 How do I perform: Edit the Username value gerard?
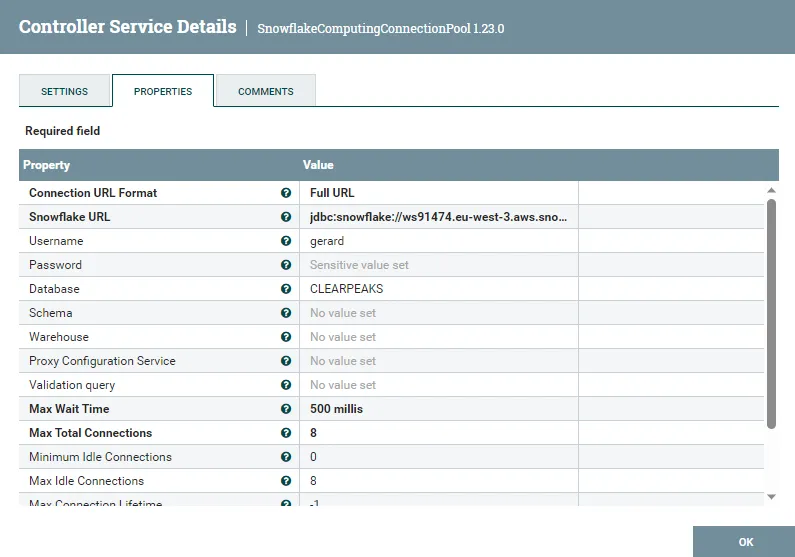(438, 241)
